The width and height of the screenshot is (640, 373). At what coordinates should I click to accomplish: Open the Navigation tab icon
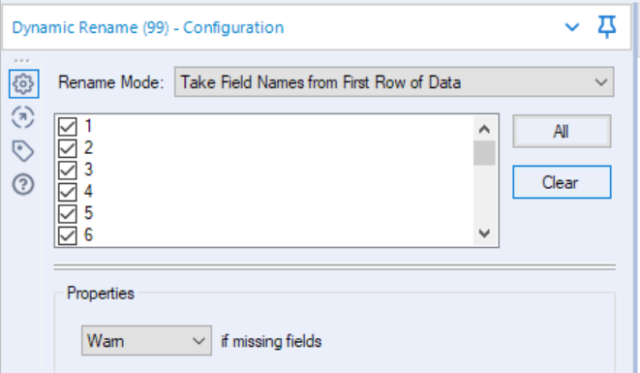[x=23, y=118]
